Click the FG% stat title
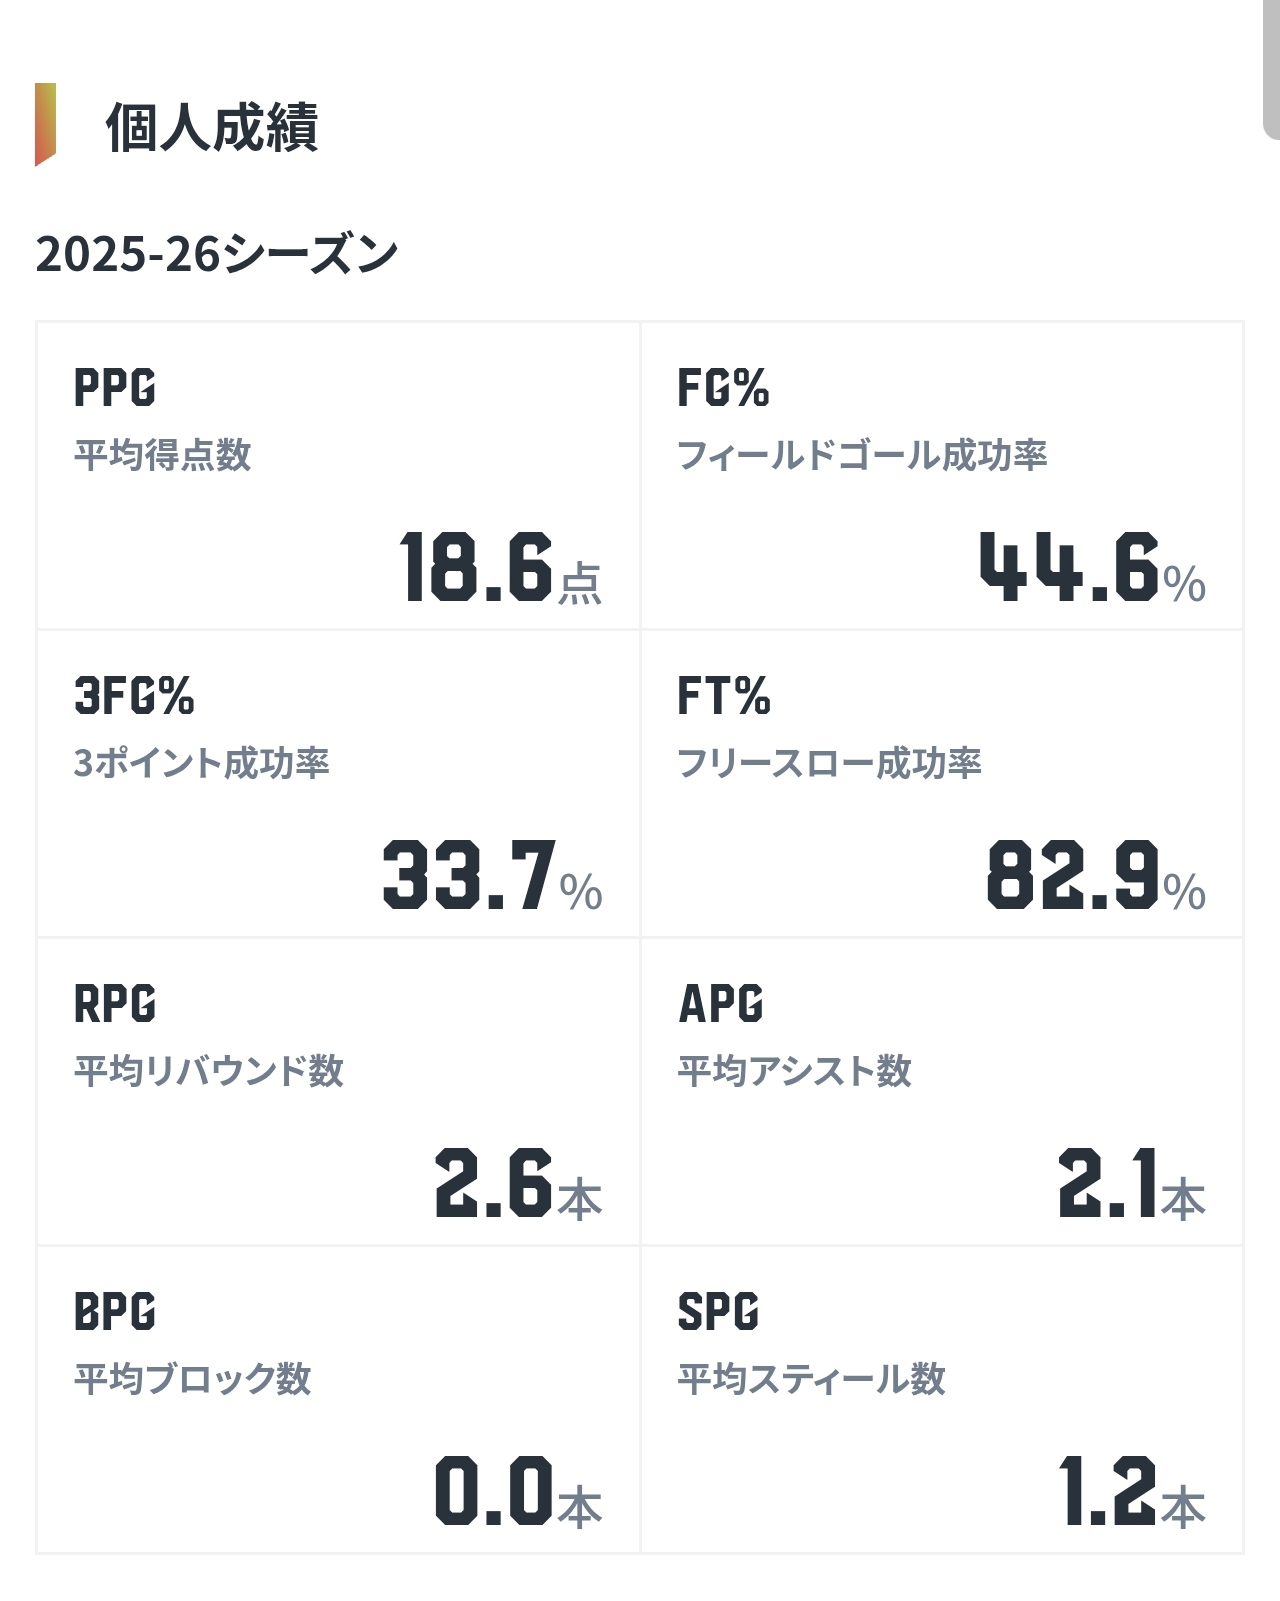The height and width of the screenshot is (1601, 1280). click(723, 388)
